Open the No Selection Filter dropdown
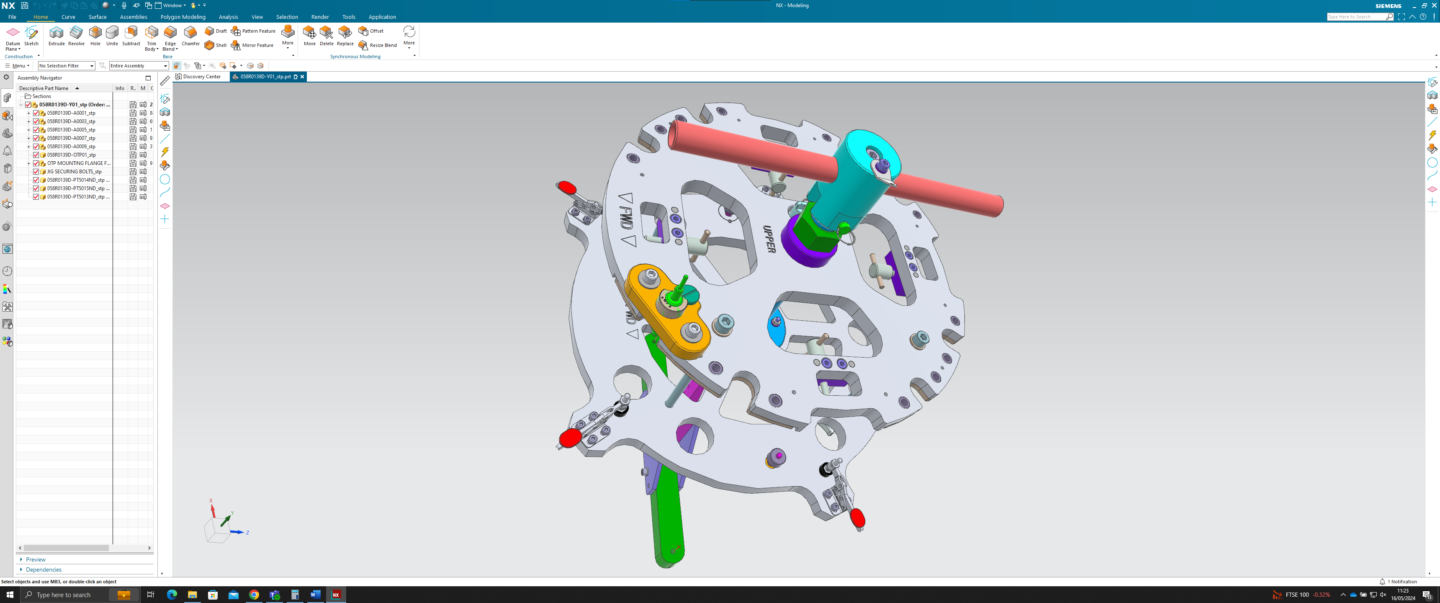Image resolution: width=1440 pixels, height=603 pixels. [66, 66]
